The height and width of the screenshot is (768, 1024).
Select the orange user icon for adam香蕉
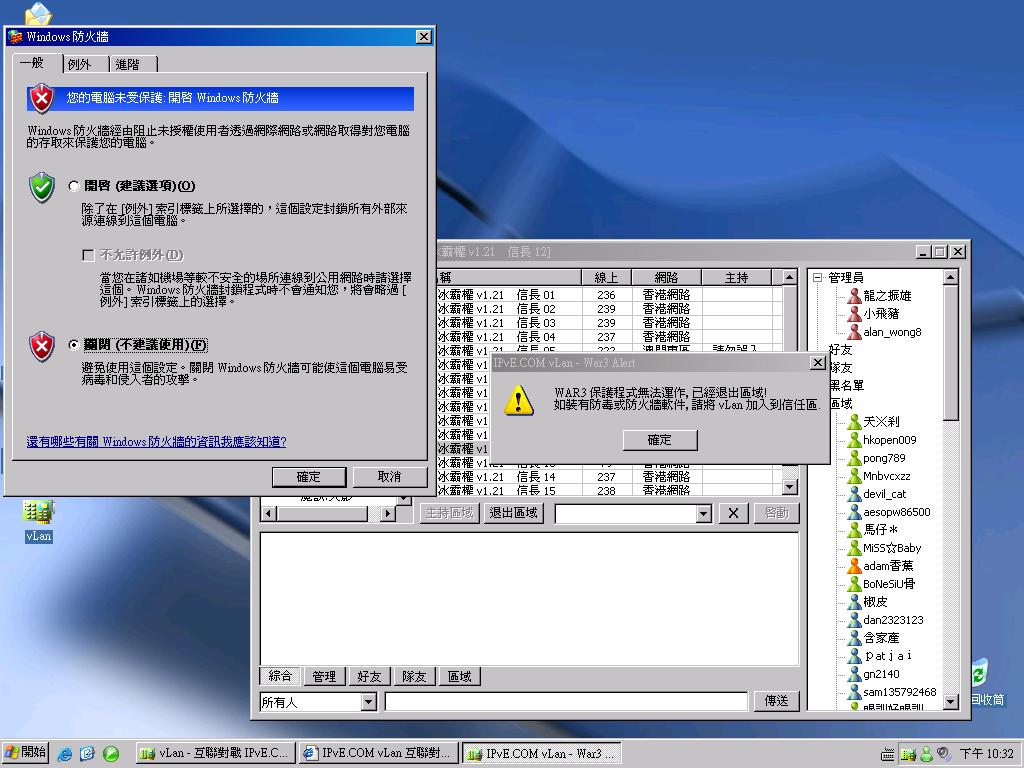point(854,566)
